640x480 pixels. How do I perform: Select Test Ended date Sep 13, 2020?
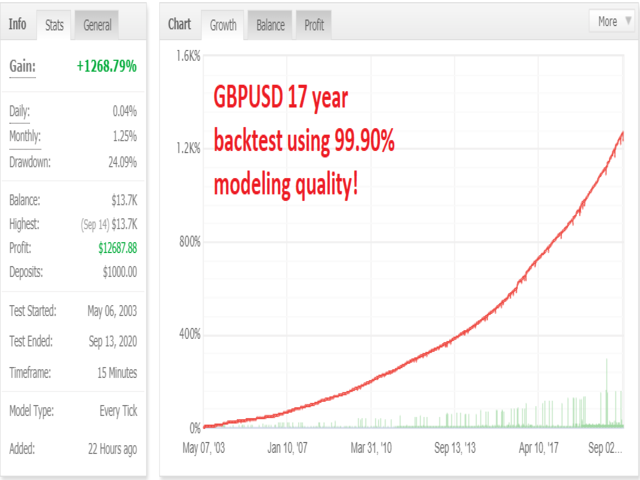pos(113,341)
